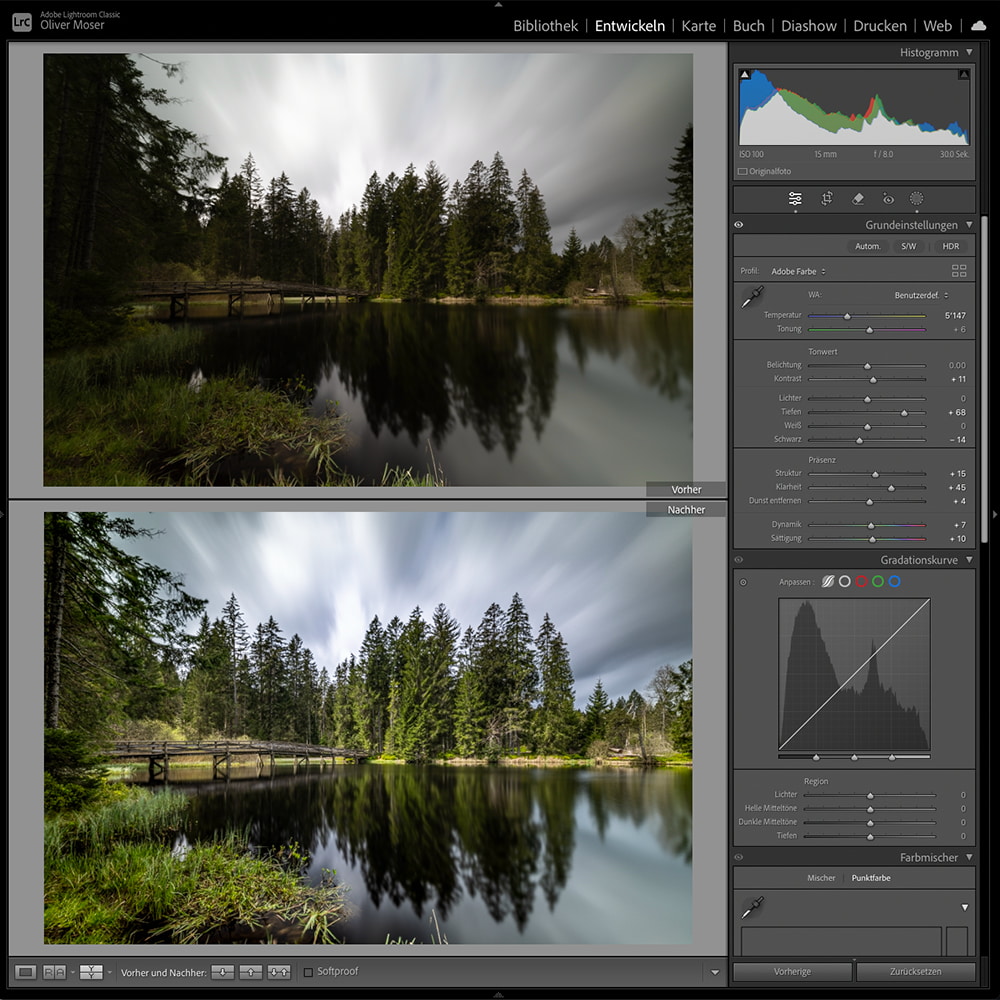Toggle highlight clipping indicator in histogram
This screenshot has width=1000, height=1000.
(964, 75)
